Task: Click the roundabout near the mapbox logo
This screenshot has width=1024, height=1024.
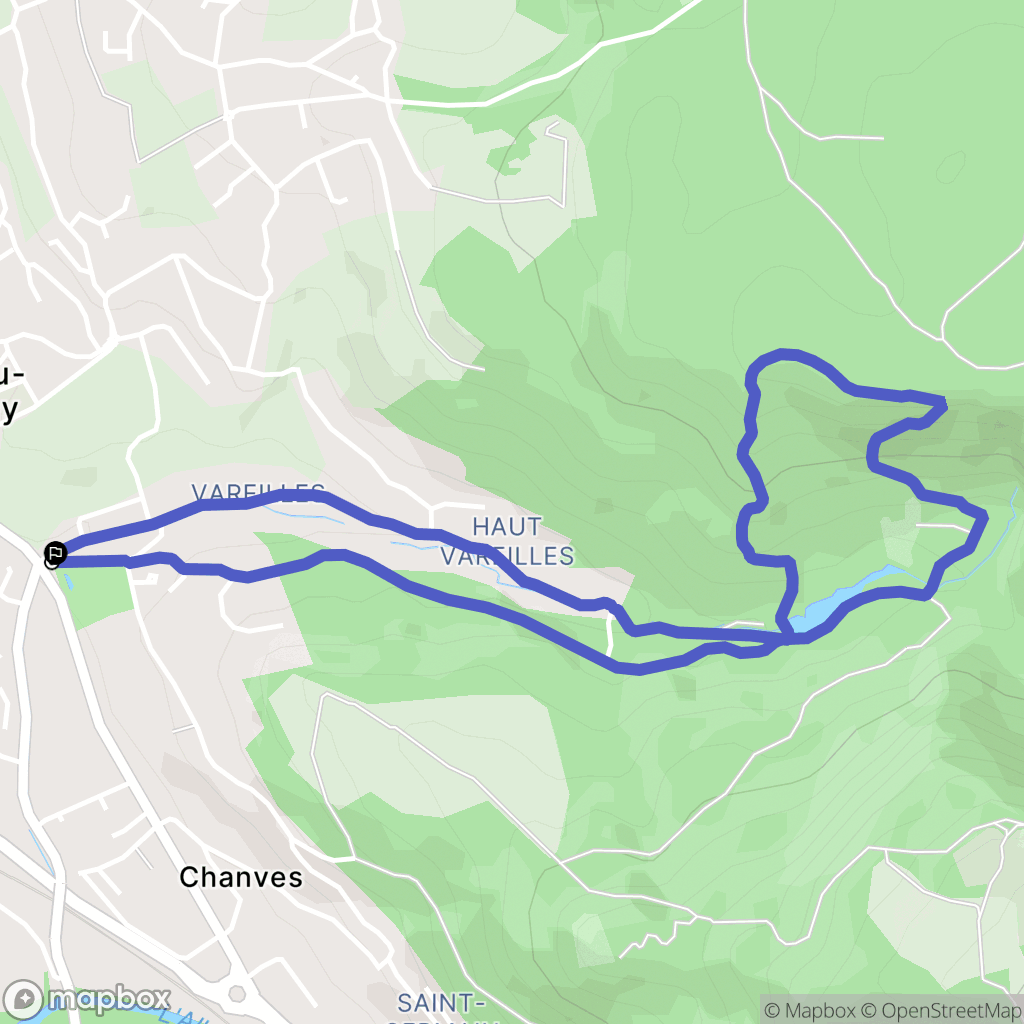Action: coord(237,995)
